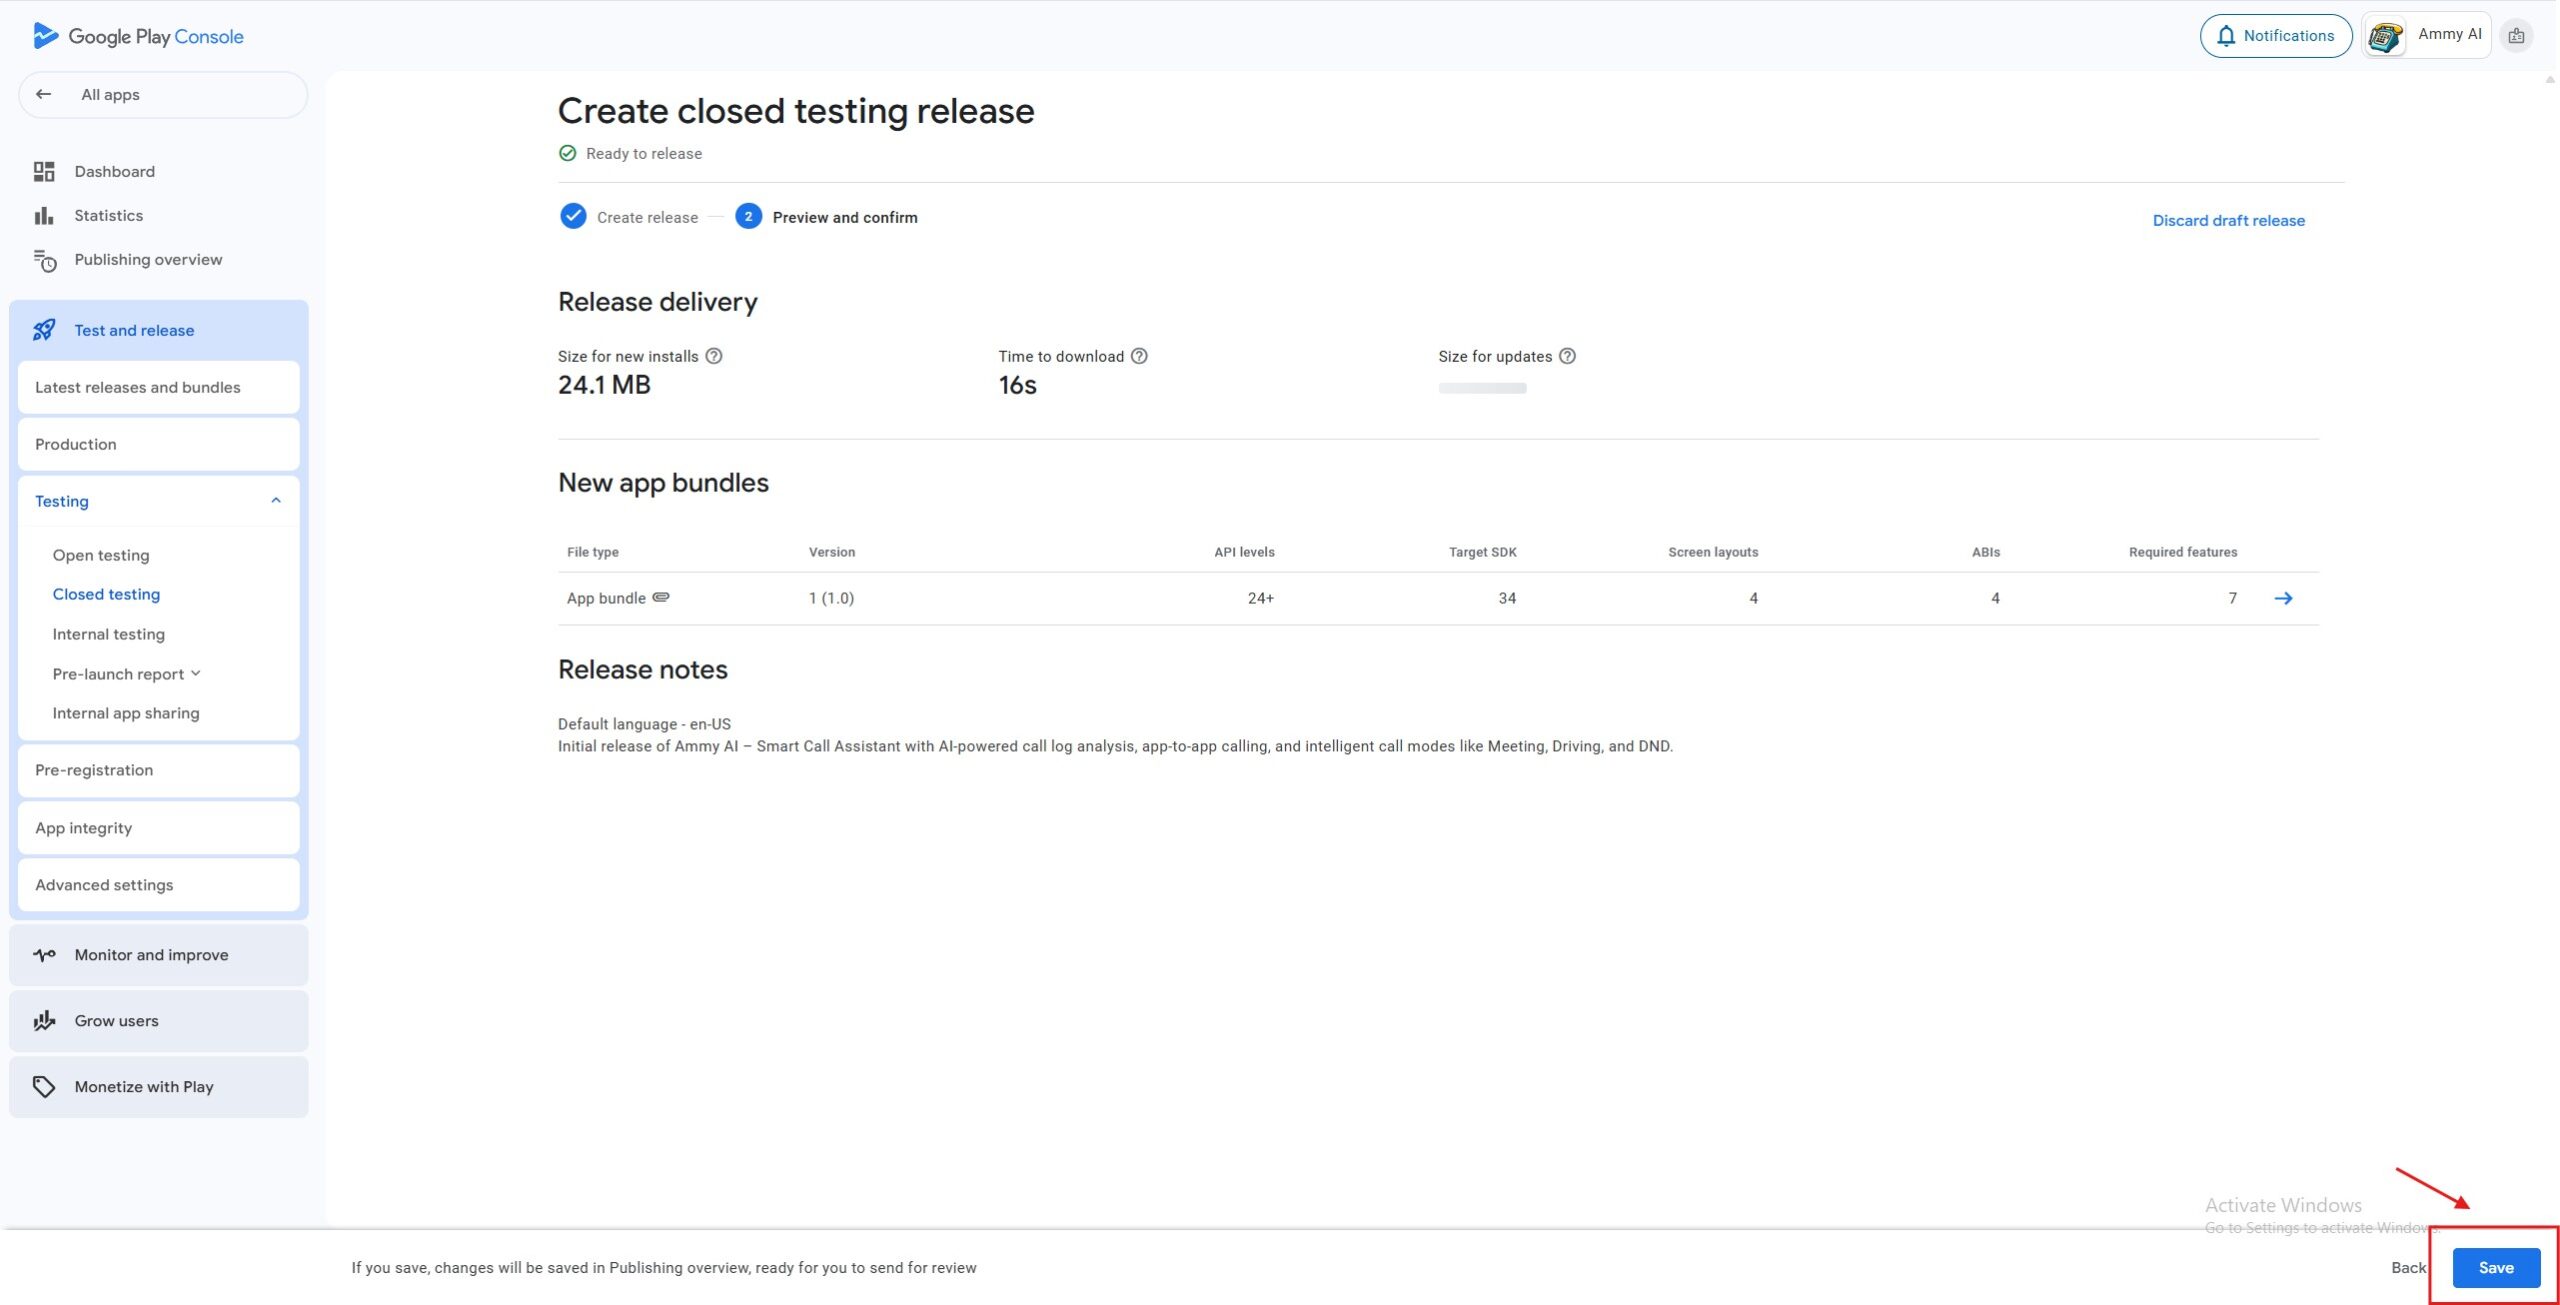Click the Save button
Viewport: 2560px width, 1305px height.
[2495, 1267]
